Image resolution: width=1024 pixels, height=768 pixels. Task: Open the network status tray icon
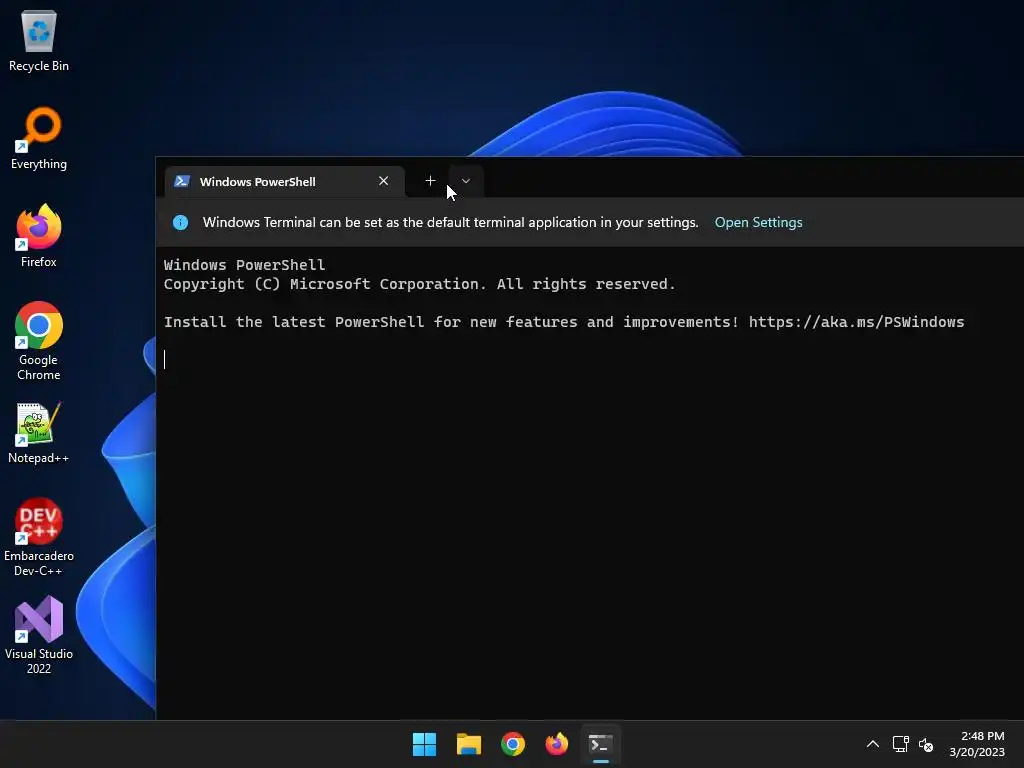coord(901,744)
